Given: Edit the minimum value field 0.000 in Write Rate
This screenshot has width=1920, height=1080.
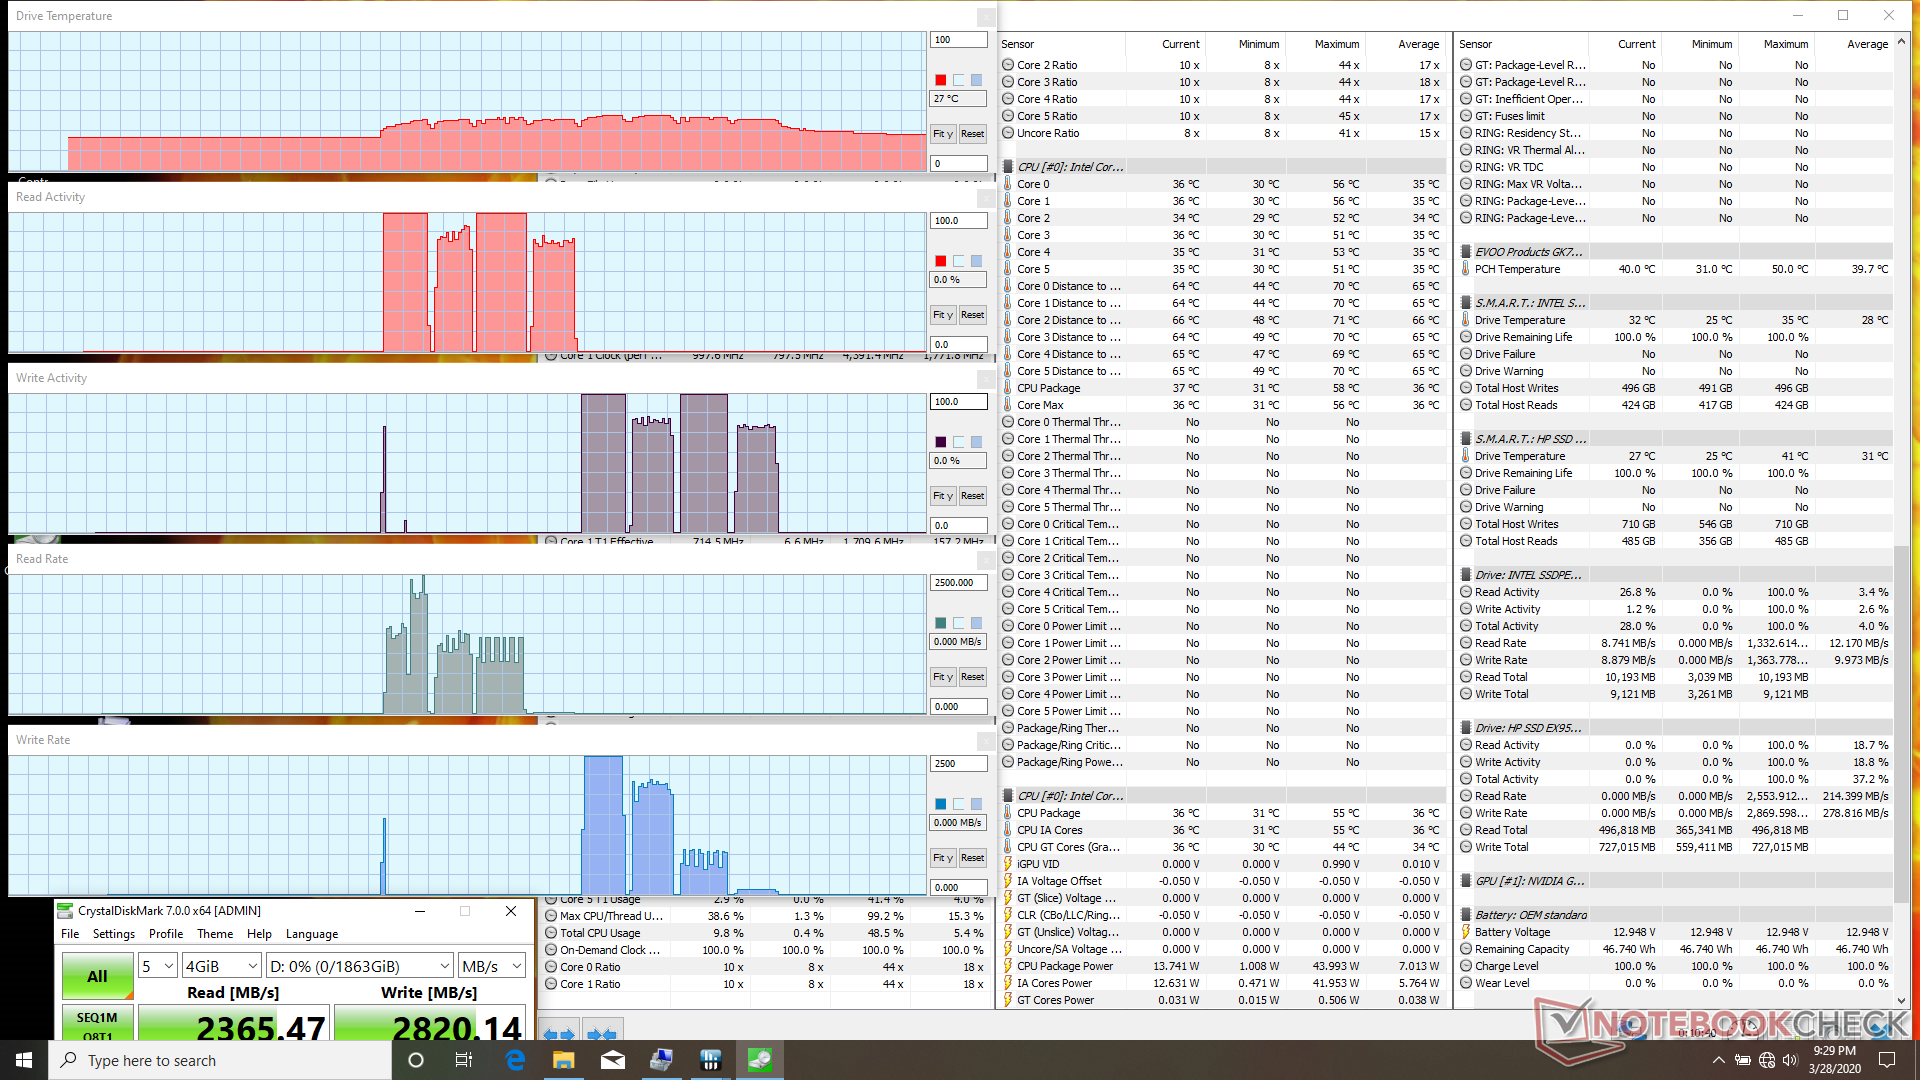Looking at the screenshot, I should pyautogui.click(x=958, y=888).
